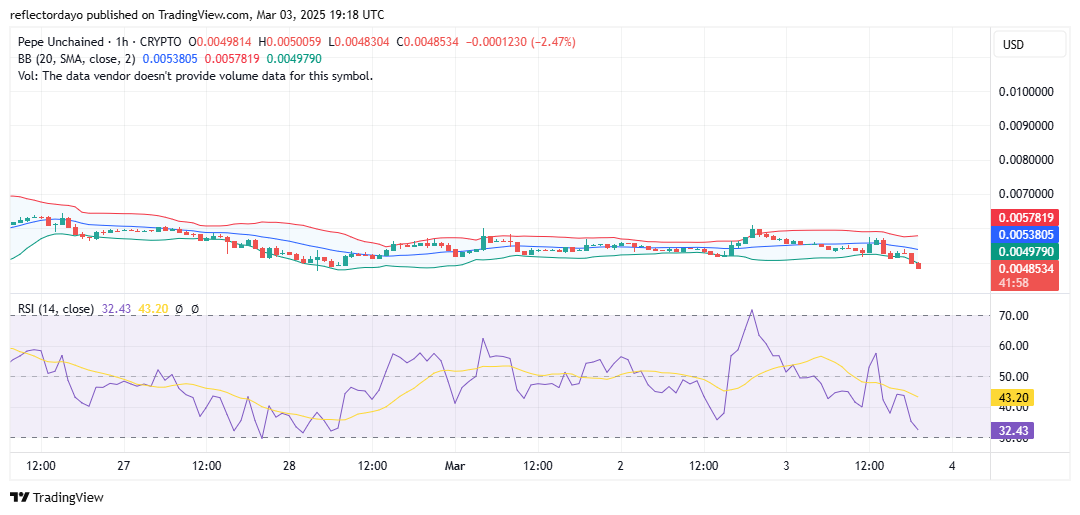Click the Vol data vendor notice text
1080x515 pixels.
coord(196,76)
